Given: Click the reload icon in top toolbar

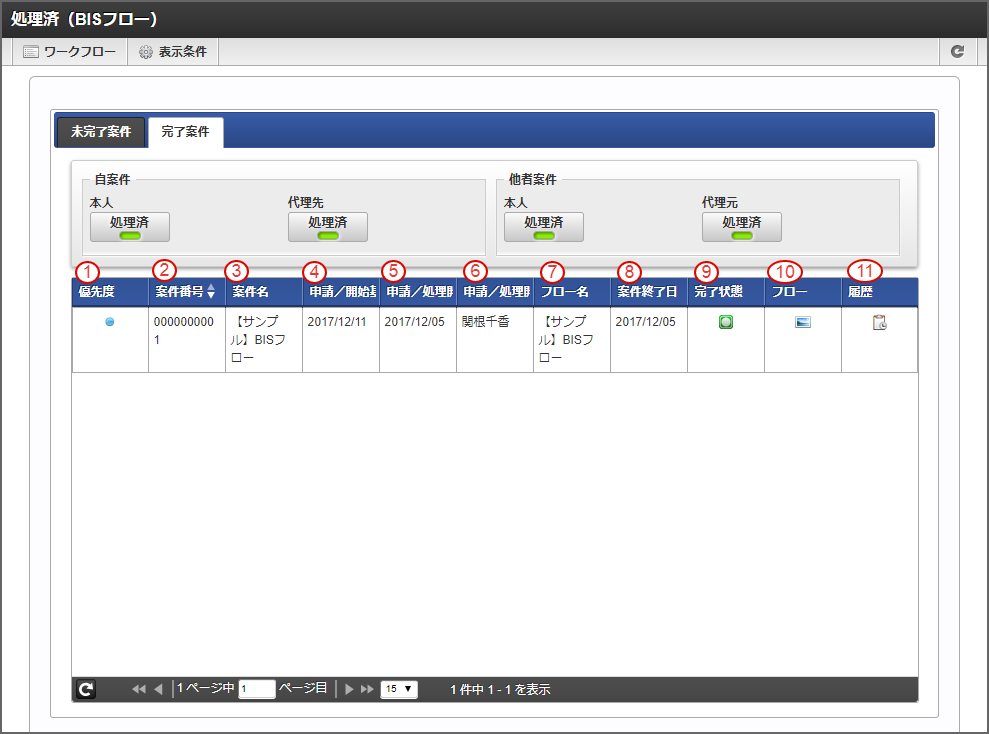Looking at the screenshot, I should coord(957,52).
